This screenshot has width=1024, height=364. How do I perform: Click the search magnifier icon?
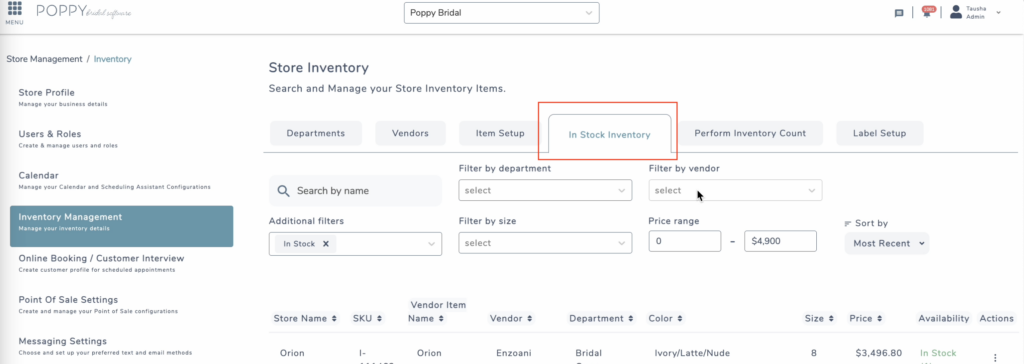(283, 191)
